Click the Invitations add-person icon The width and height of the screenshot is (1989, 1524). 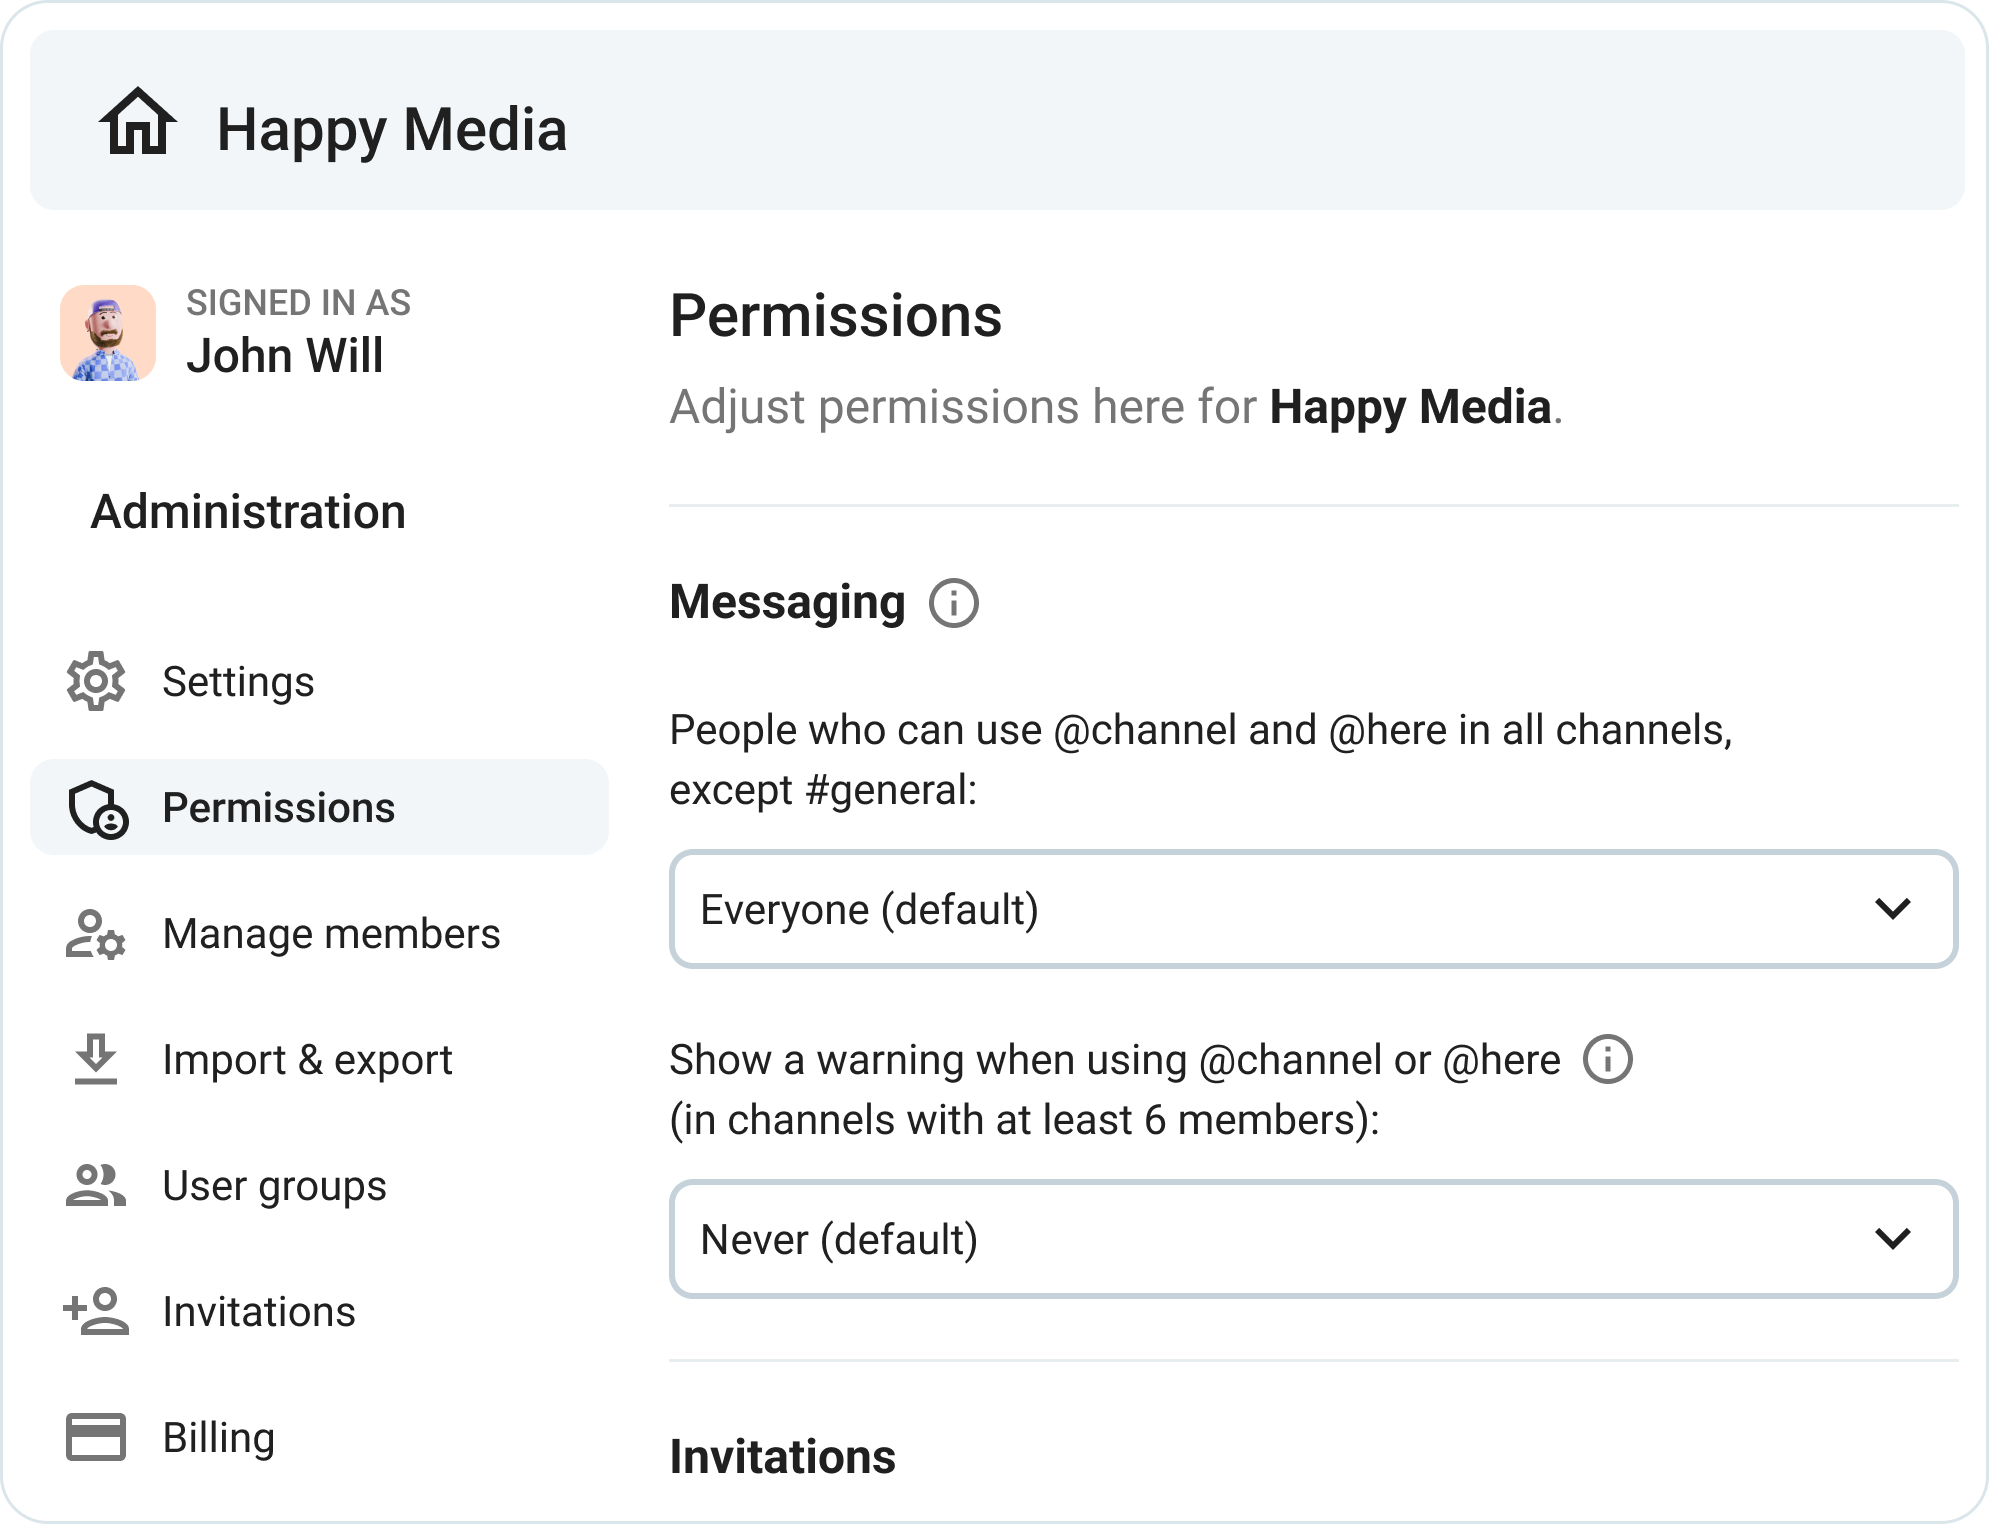point(96,1312)
